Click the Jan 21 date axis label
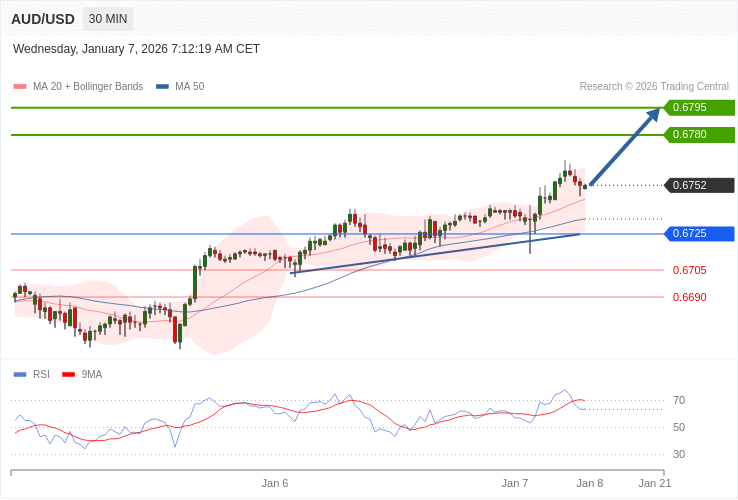The image size is (738, 500). click(x=655, y=483)
